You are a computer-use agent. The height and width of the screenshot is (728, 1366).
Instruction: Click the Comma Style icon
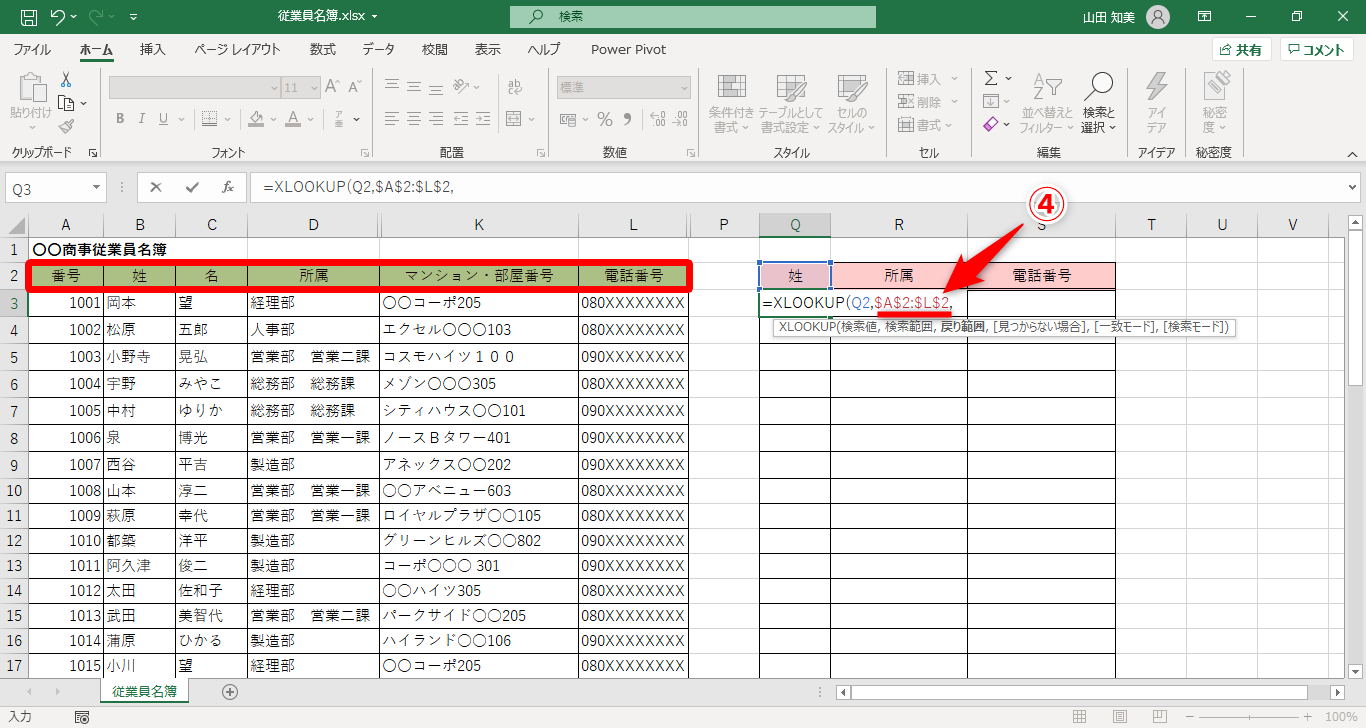(627, 119)
